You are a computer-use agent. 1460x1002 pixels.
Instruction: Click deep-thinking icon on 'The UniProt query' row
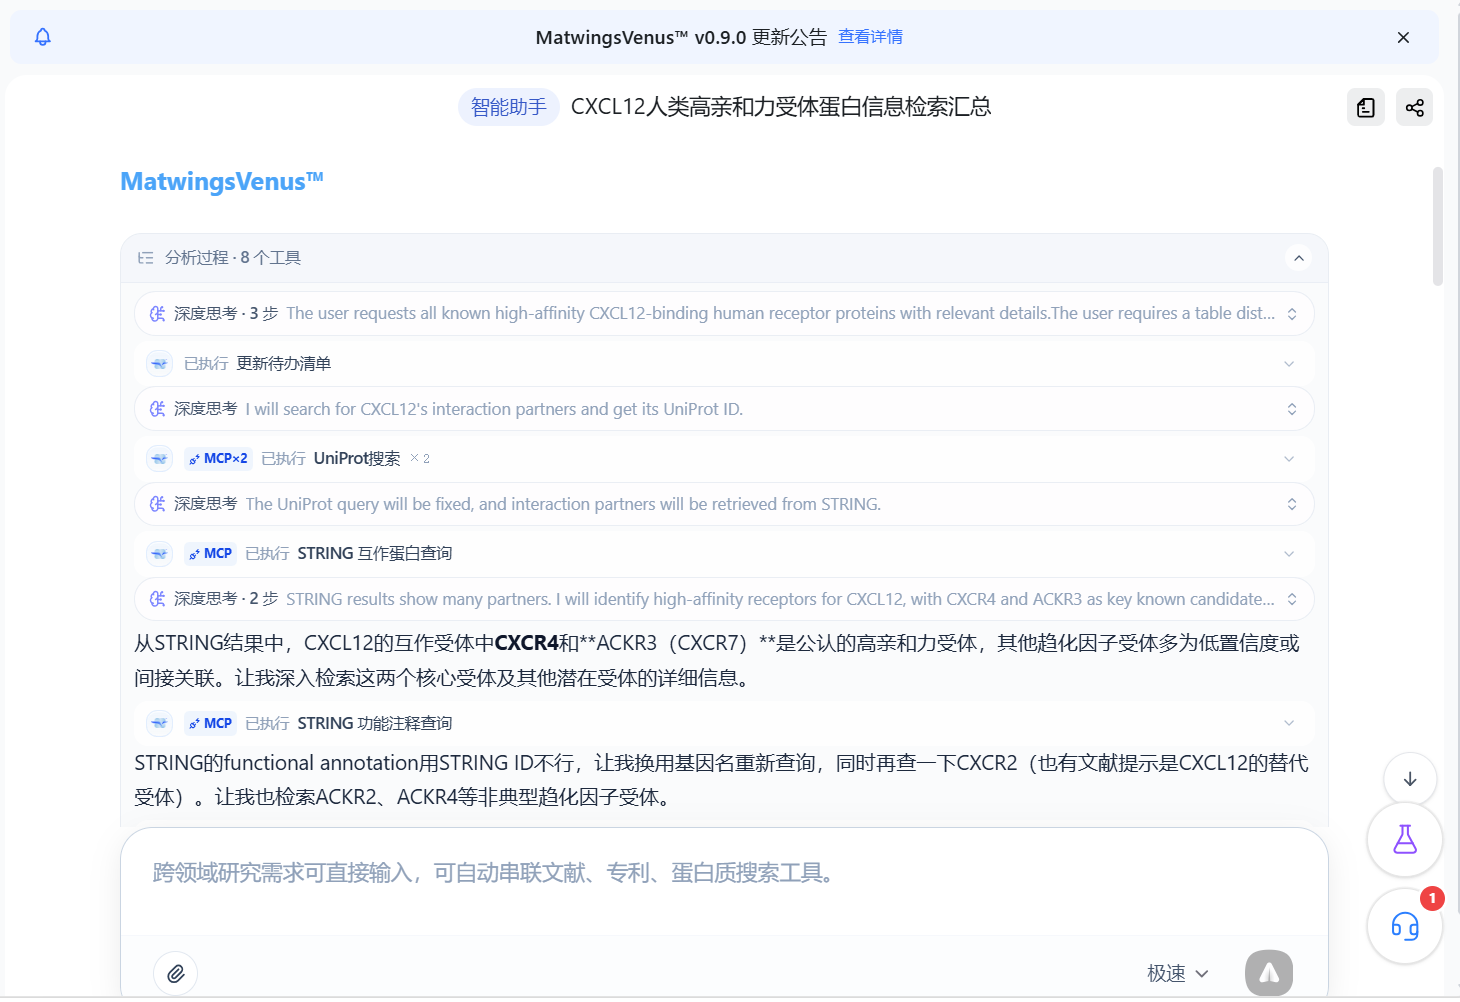point(157,504)
